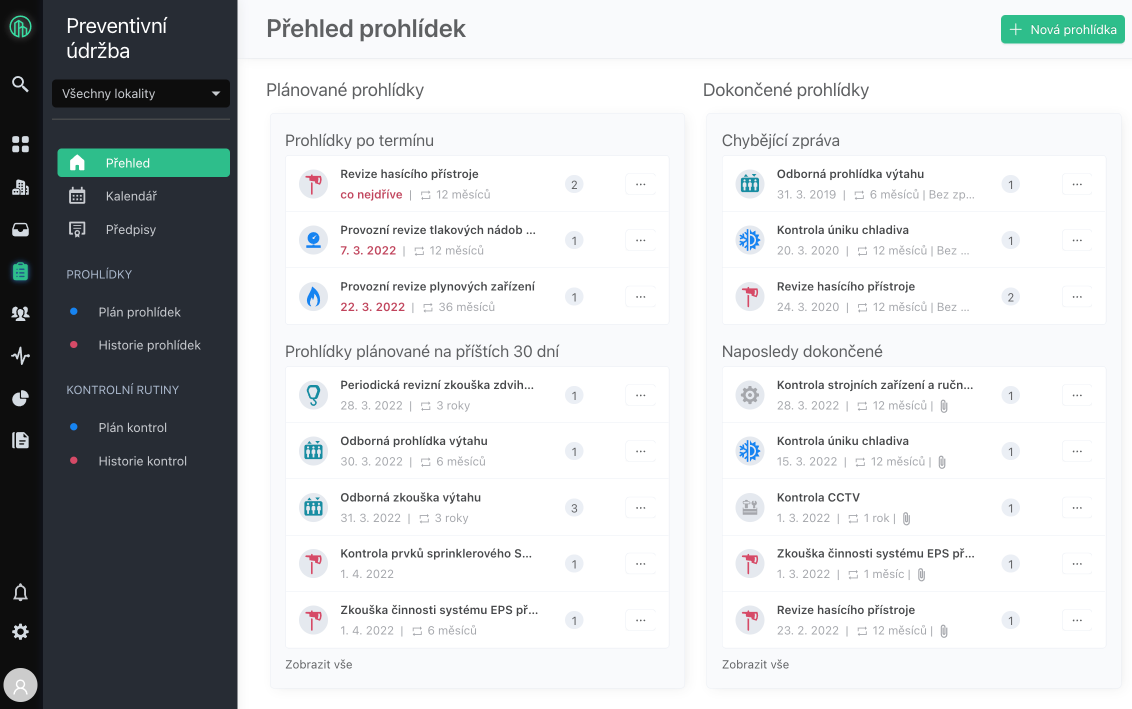Click the search icon in left rail

(20, 84)
